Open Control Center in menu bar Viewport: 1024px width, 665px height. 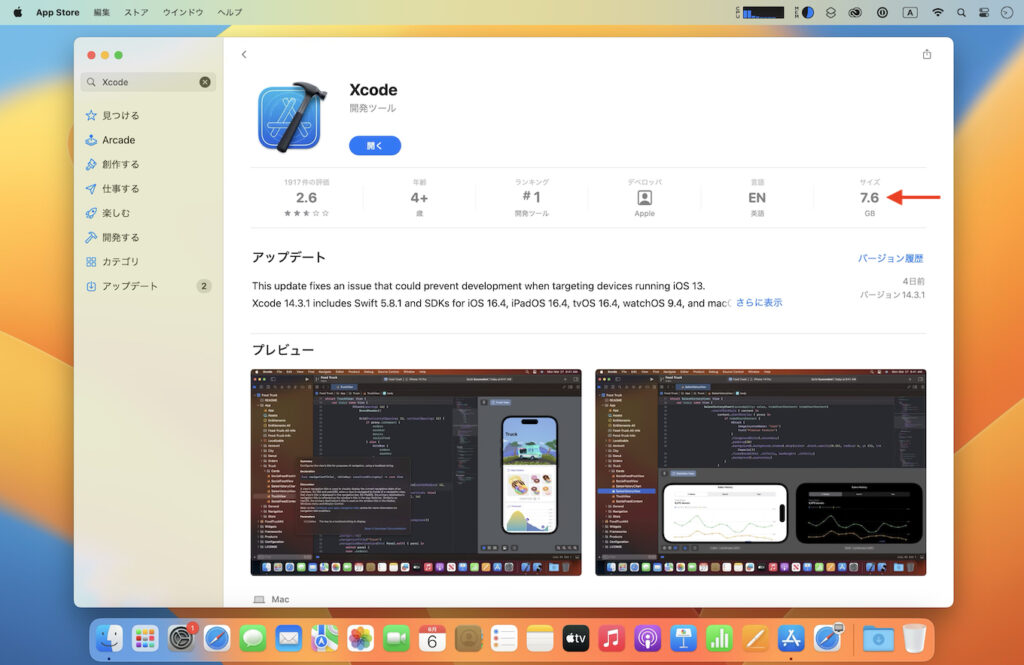(984, 12)
